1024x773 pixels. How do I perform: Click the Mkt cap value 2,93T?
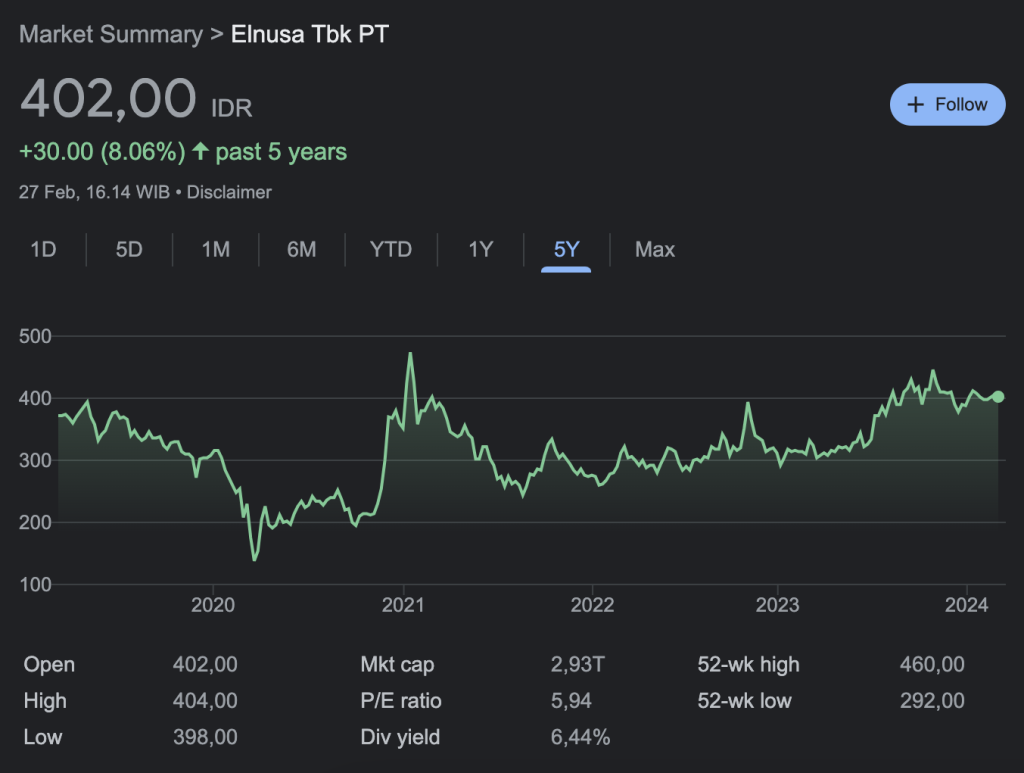(579, 665)
